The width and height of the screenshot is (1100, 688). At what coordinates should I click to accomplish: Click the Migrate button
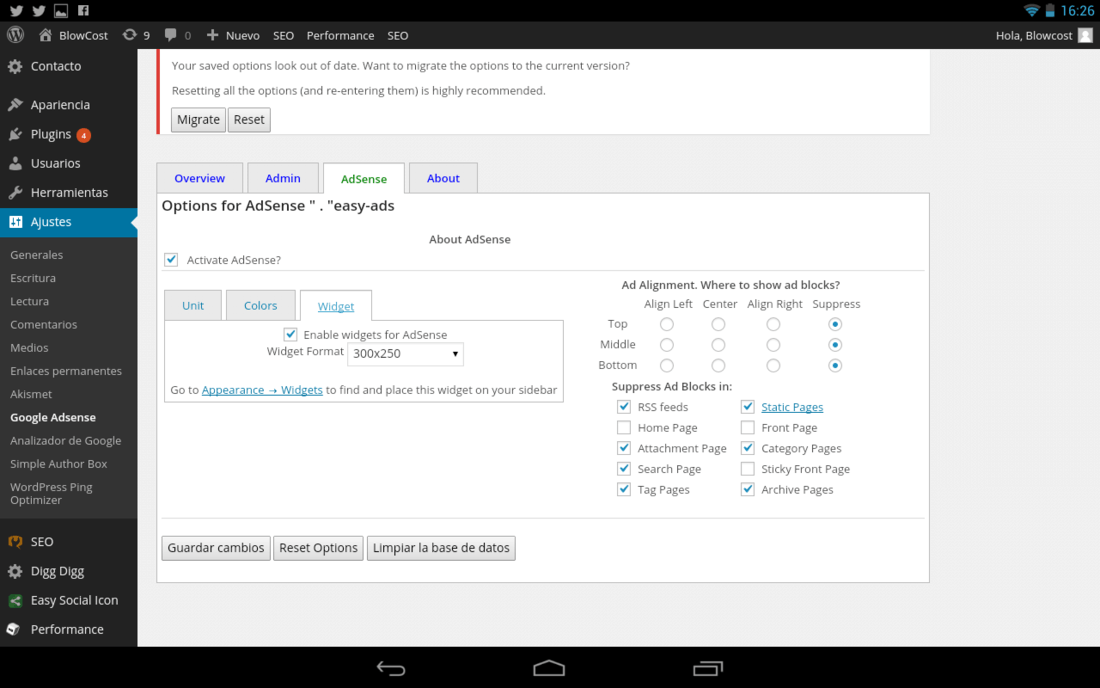pos(199,120)
